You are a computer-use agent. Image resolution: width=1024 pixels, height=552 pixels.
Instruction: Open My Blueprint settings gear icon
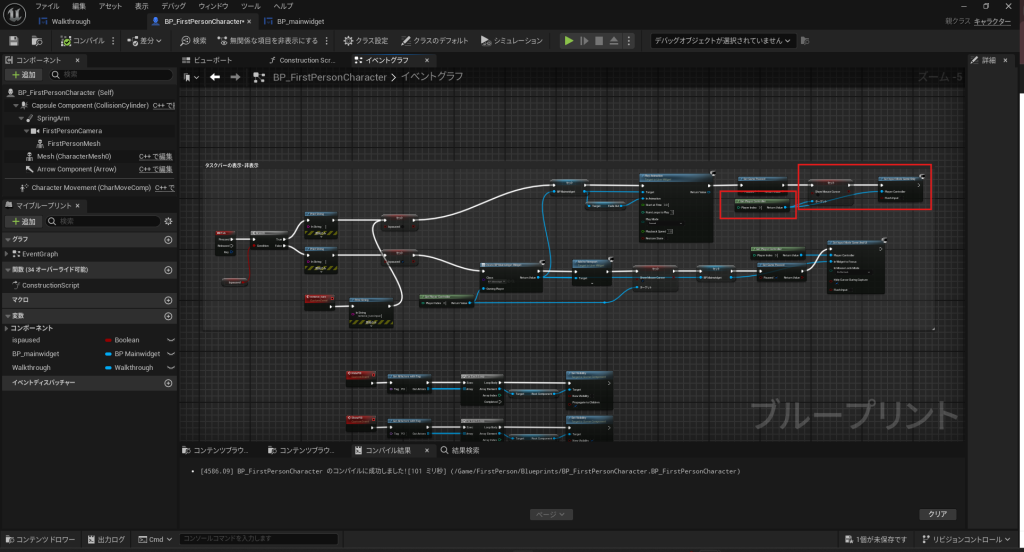pyautogui.click(x=168, y=221)
